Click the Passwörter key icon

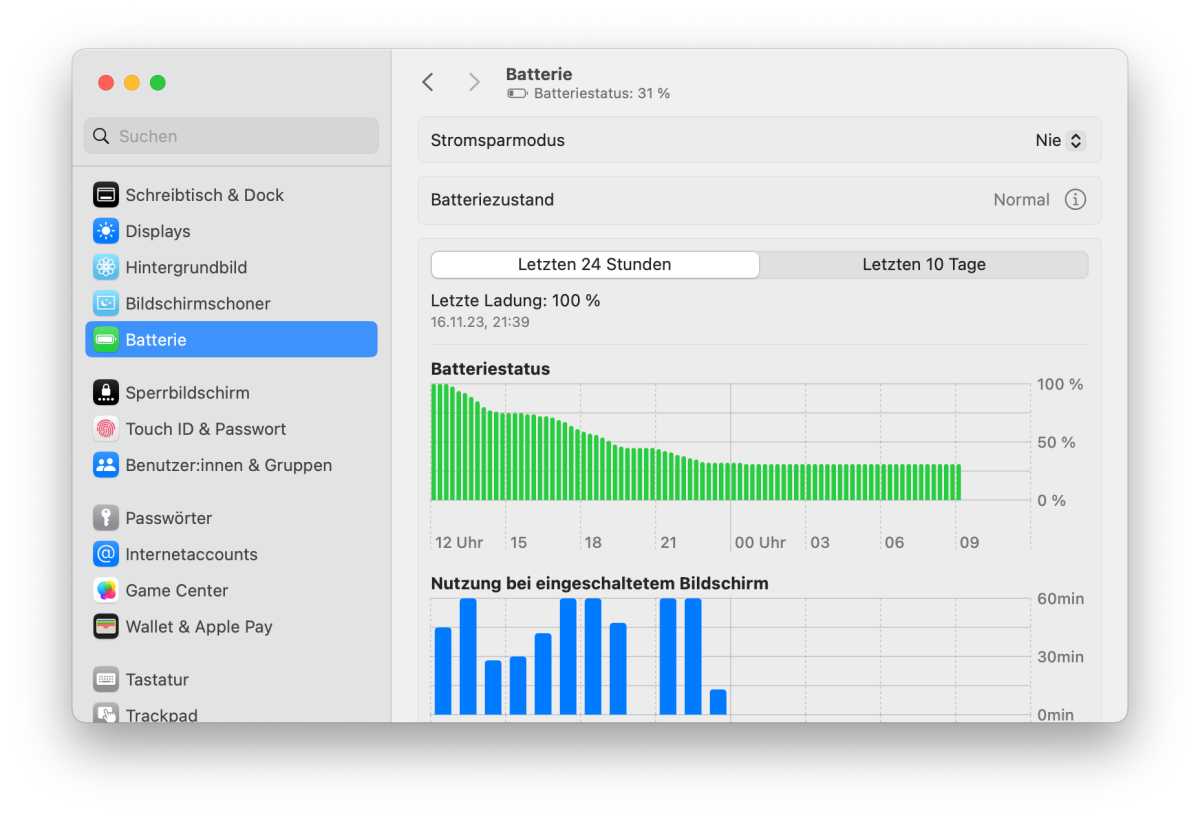(x=106, y=518)
